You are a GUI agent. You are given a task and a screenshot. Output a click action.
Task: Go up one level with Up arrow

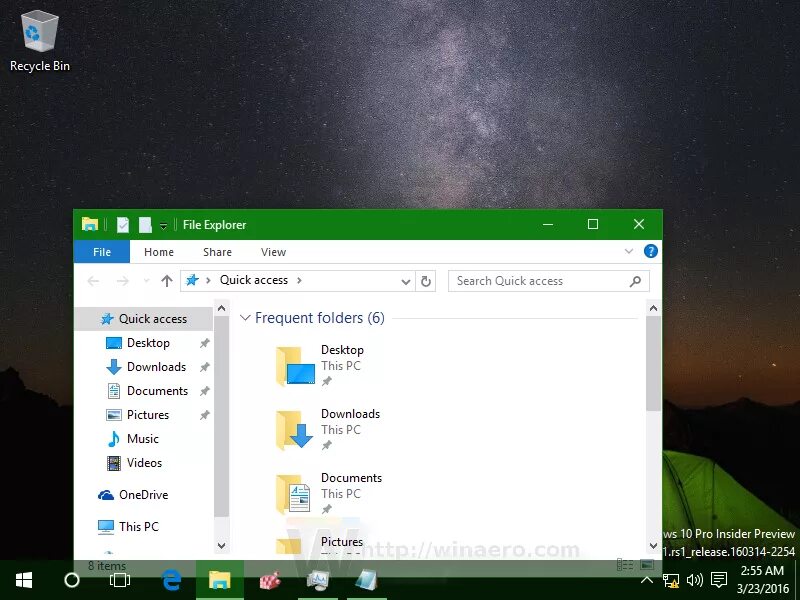(x=167, y=281)
